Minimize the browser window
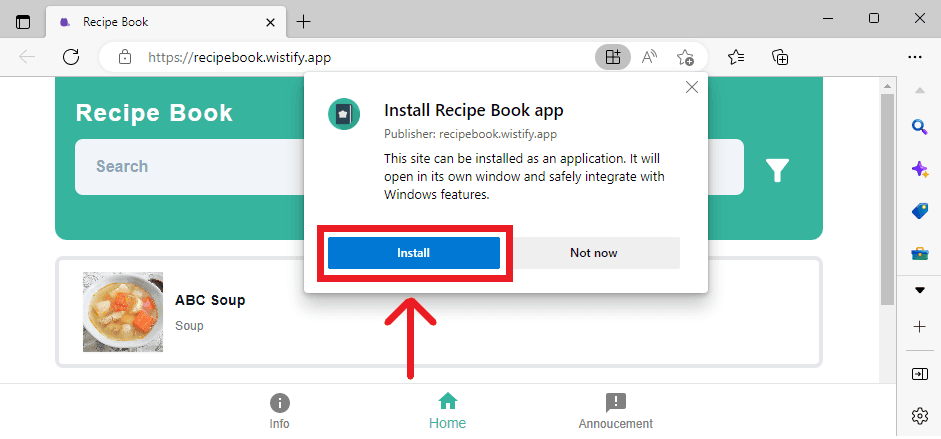Screen dimensions: 941x439 click(x=828, y=19)
